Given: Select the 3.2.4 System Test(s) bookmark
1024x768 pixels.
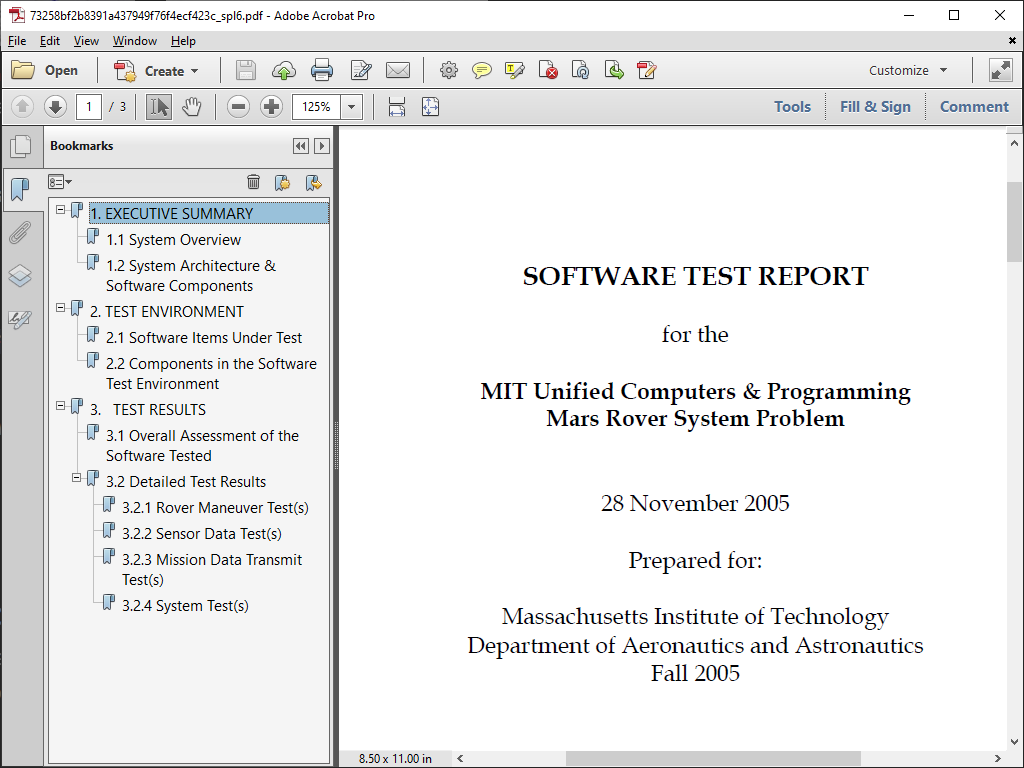Looking at the screenshot, I should (185, 605).
